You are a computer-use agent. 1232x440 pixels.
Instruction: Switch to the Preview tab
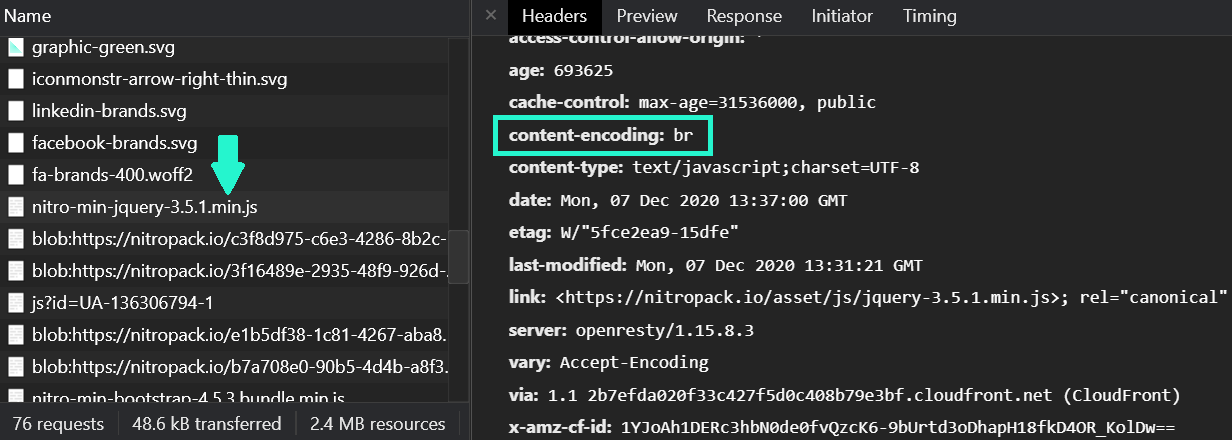pos(646,16)
